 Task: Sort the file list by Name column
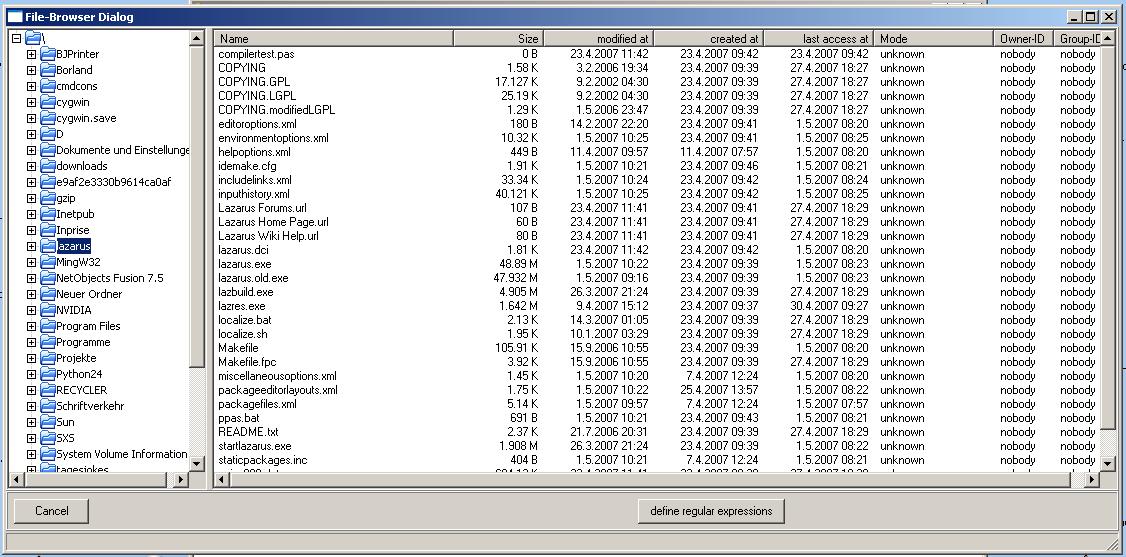(333, 38)
